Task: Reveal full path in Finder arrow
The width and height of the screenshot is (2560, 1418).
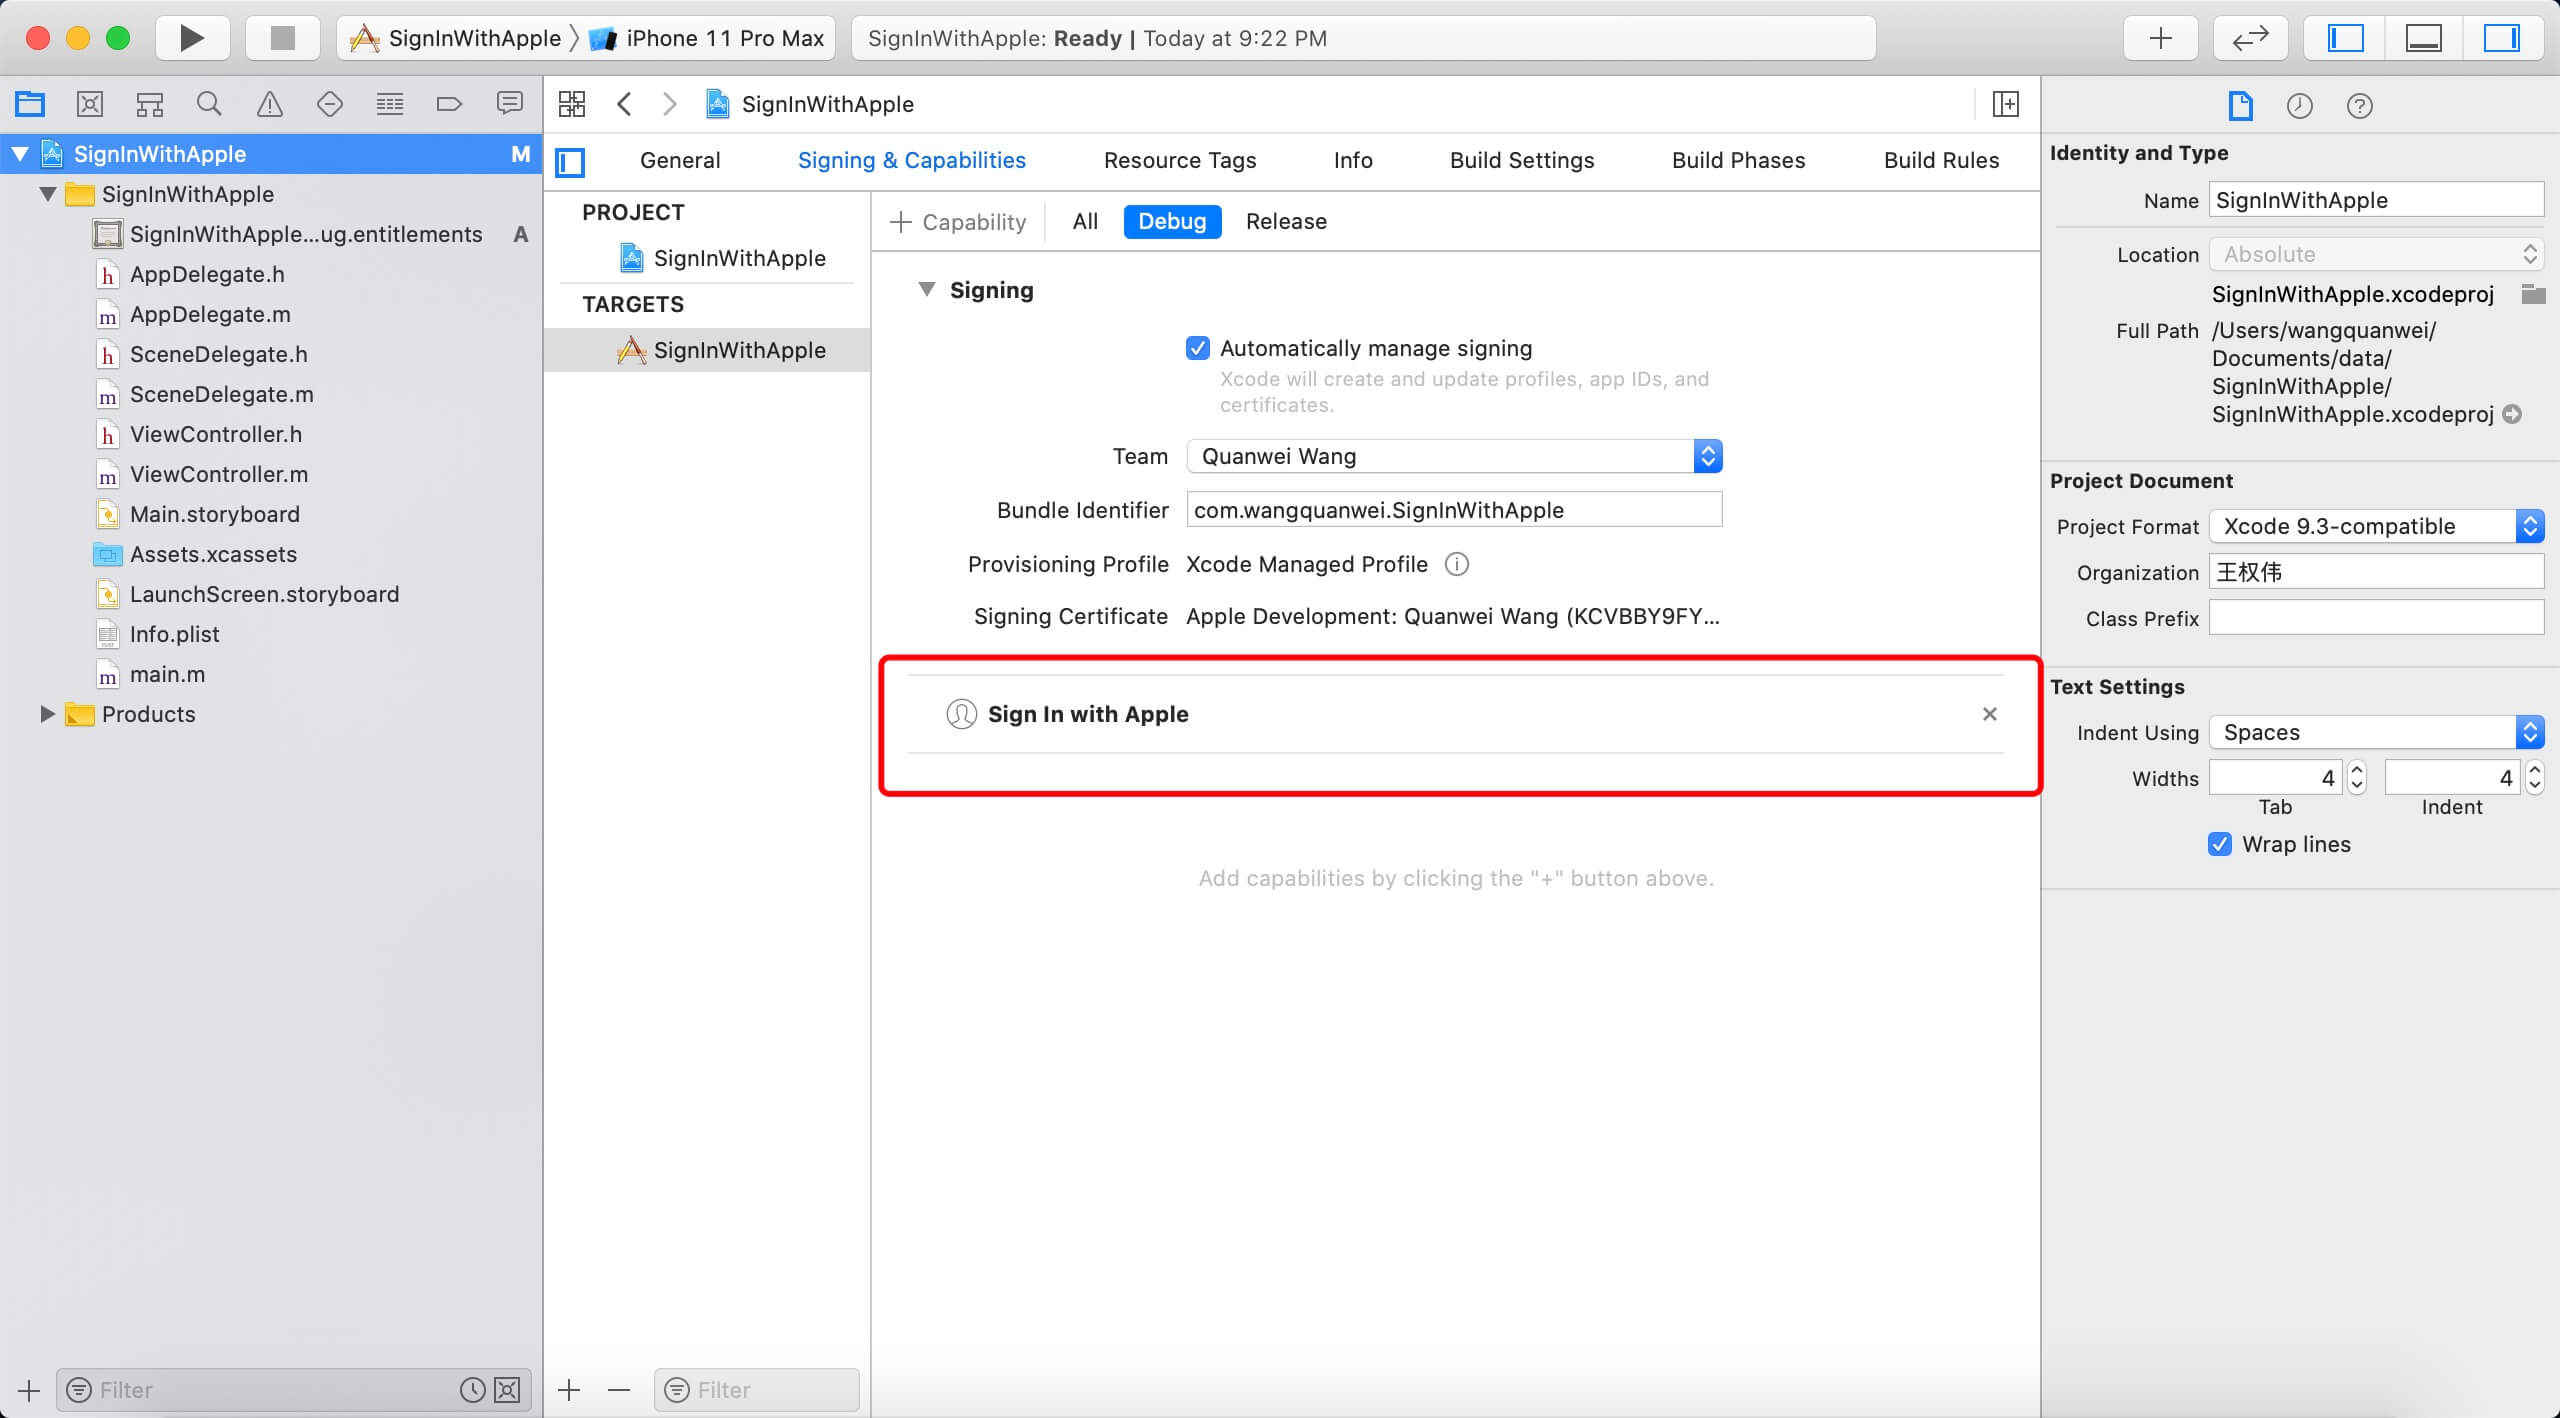Action: click(x=2512, y=414)
